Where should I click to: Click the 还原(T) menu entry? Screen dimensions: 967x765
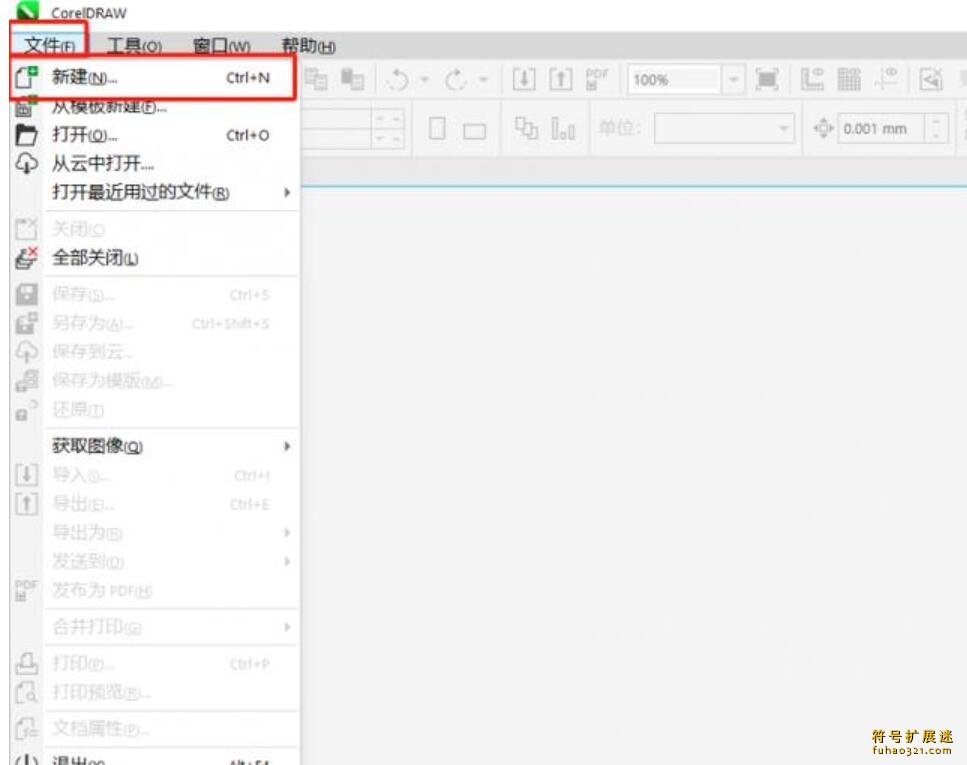point(153,410)
